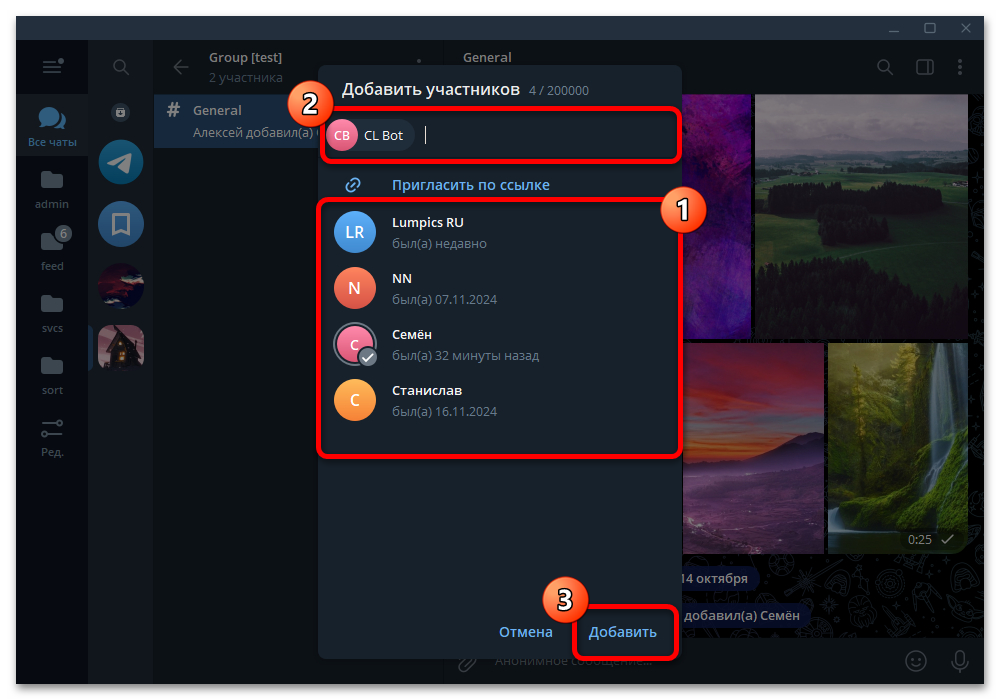
Task: Remove the CL Bot chip from selection
Action: coord(370,135)
